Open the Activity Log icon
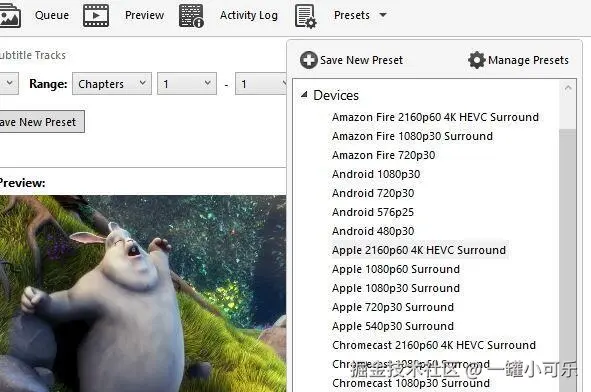The height and width of the screenshot is (392, 591). (x=191, y=16)
